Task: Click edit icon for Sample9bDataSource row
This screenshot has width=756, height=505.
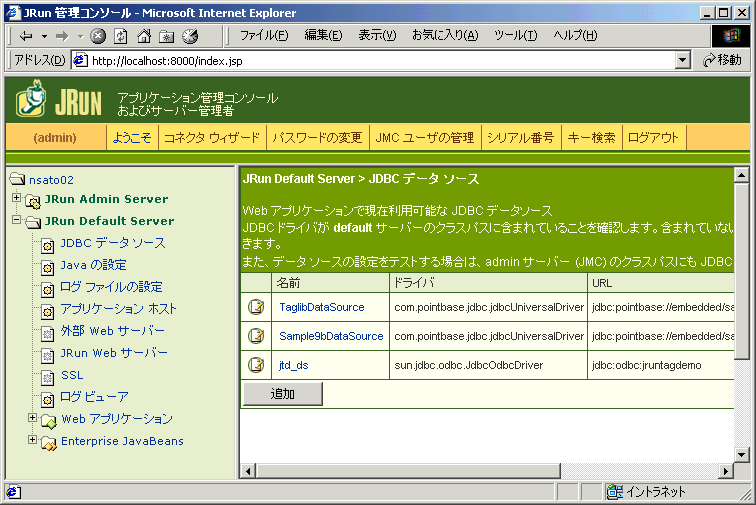Action: pyautogui.click(x=256, y=336)
